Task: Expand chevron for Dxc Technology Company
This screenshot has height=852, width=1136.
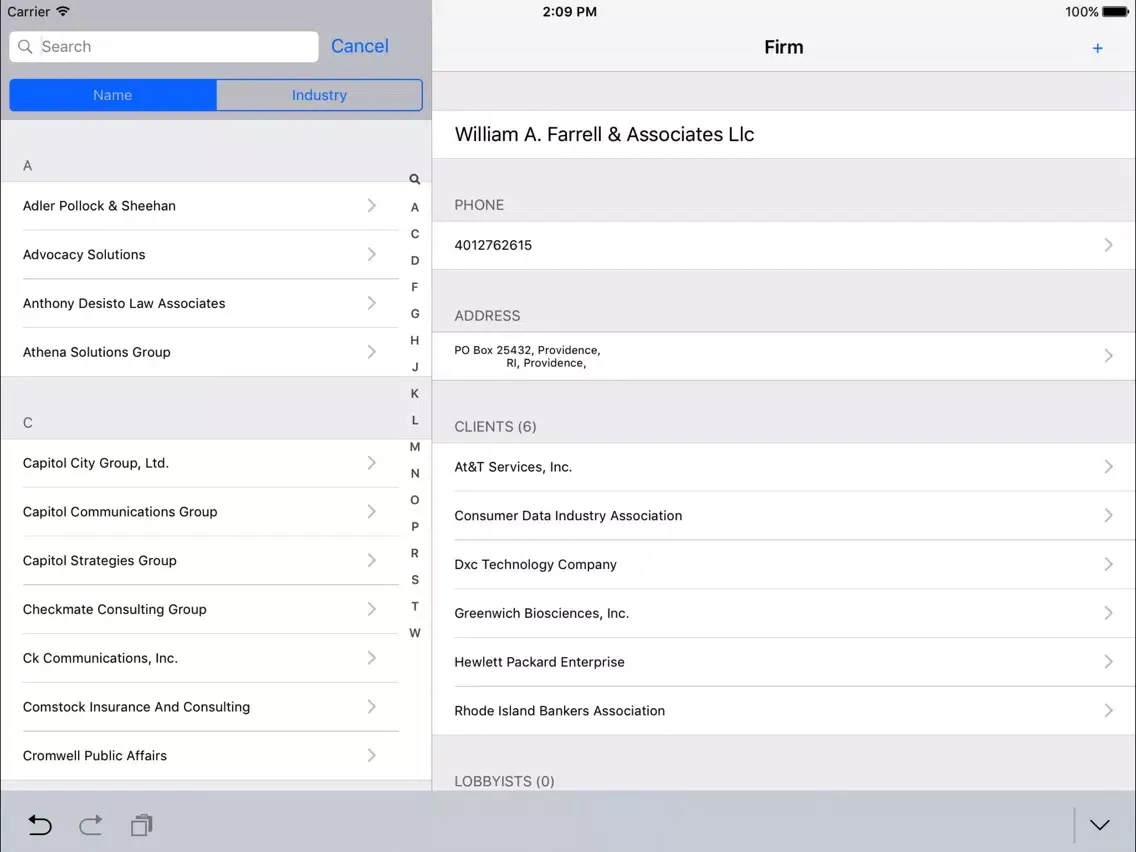Action: tap(1108, 564)
